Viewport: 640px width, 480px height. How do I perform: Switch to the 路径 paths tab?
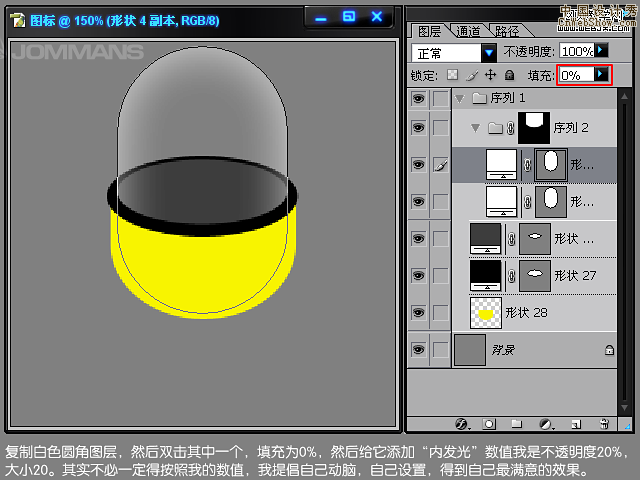(x=502, y=31)
